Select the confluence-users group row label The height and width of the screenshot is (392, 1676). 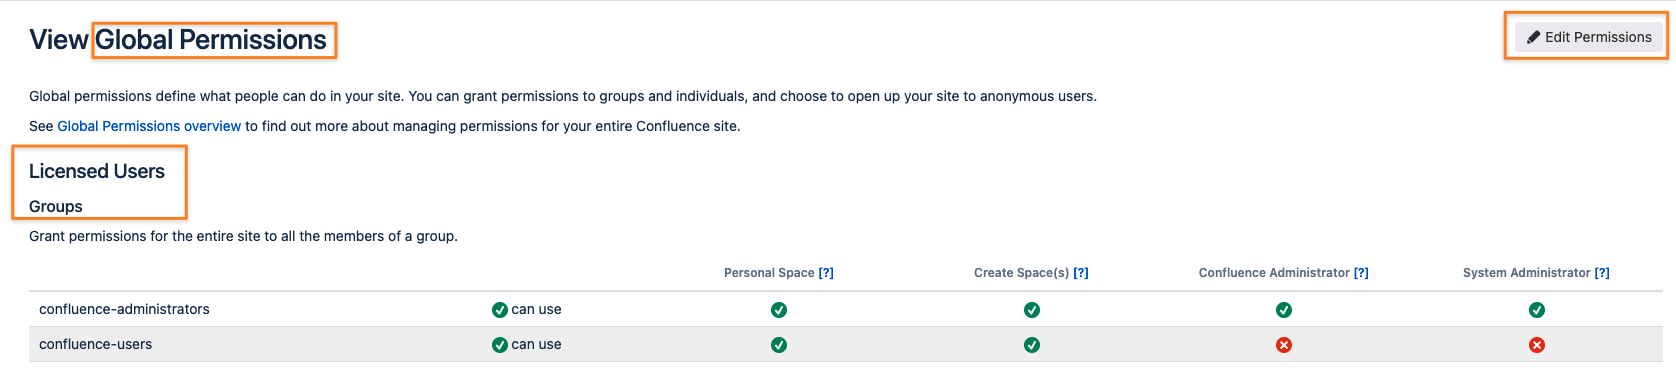(96, 344)
